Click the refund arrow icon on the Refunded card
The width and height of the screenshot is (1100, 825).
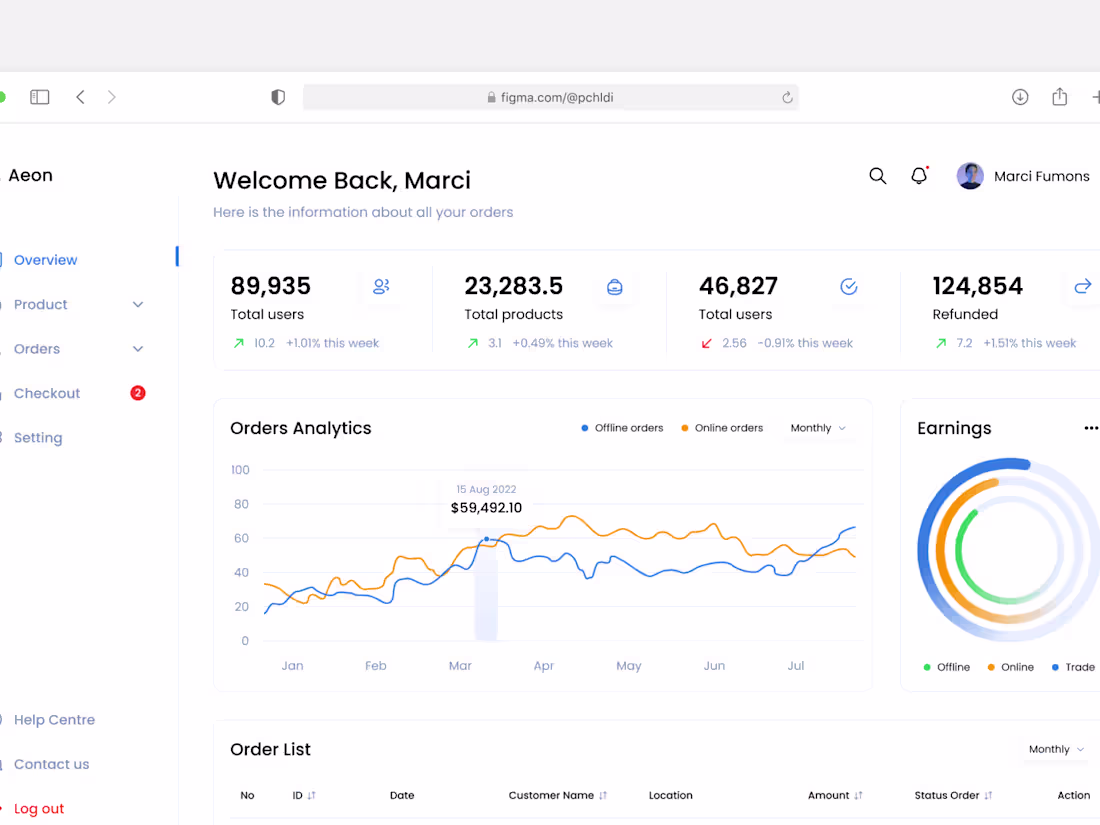(x=1082, y=286)
